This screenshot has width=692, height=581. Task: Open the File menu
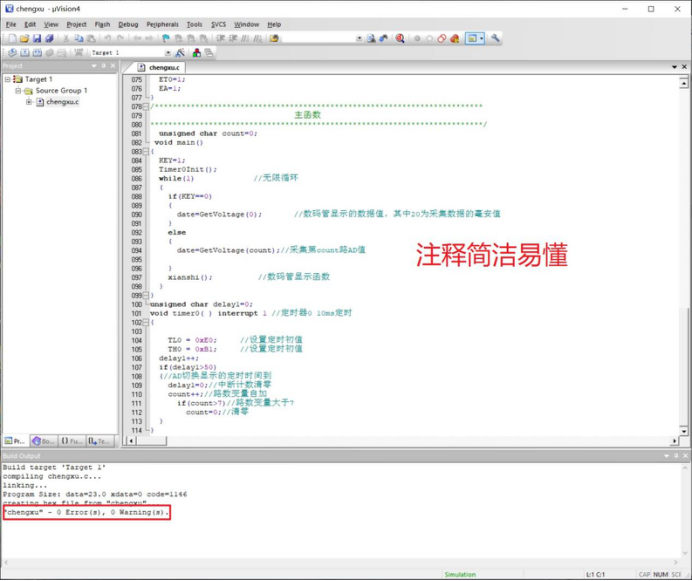11,24
